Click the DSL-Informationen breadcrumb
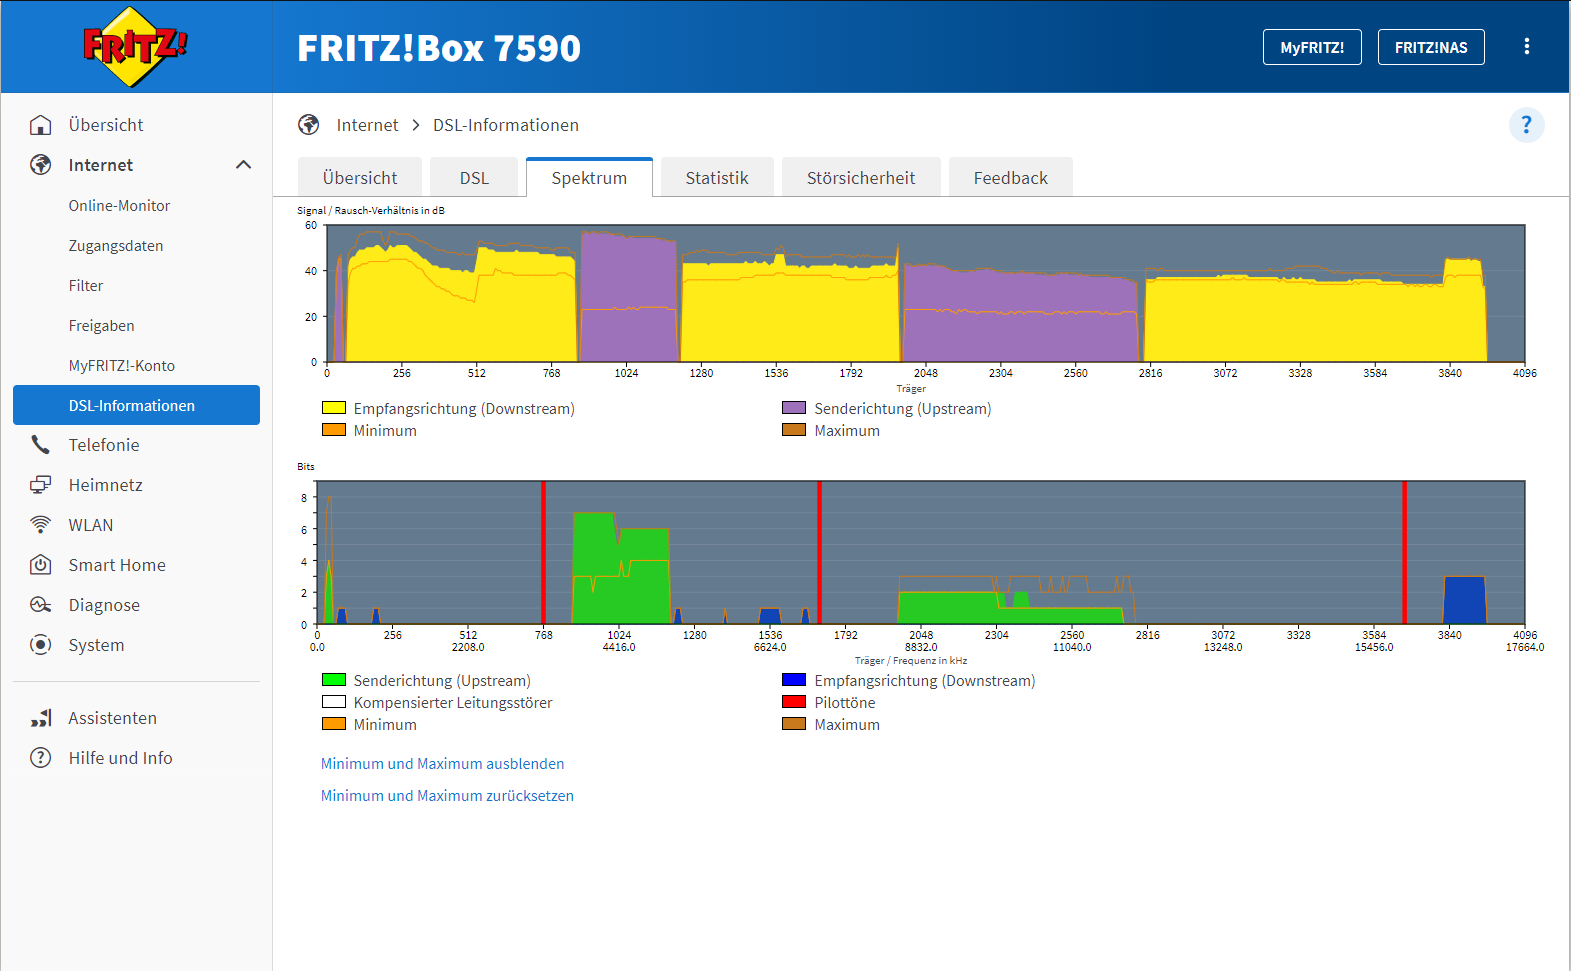 [506, 125]
